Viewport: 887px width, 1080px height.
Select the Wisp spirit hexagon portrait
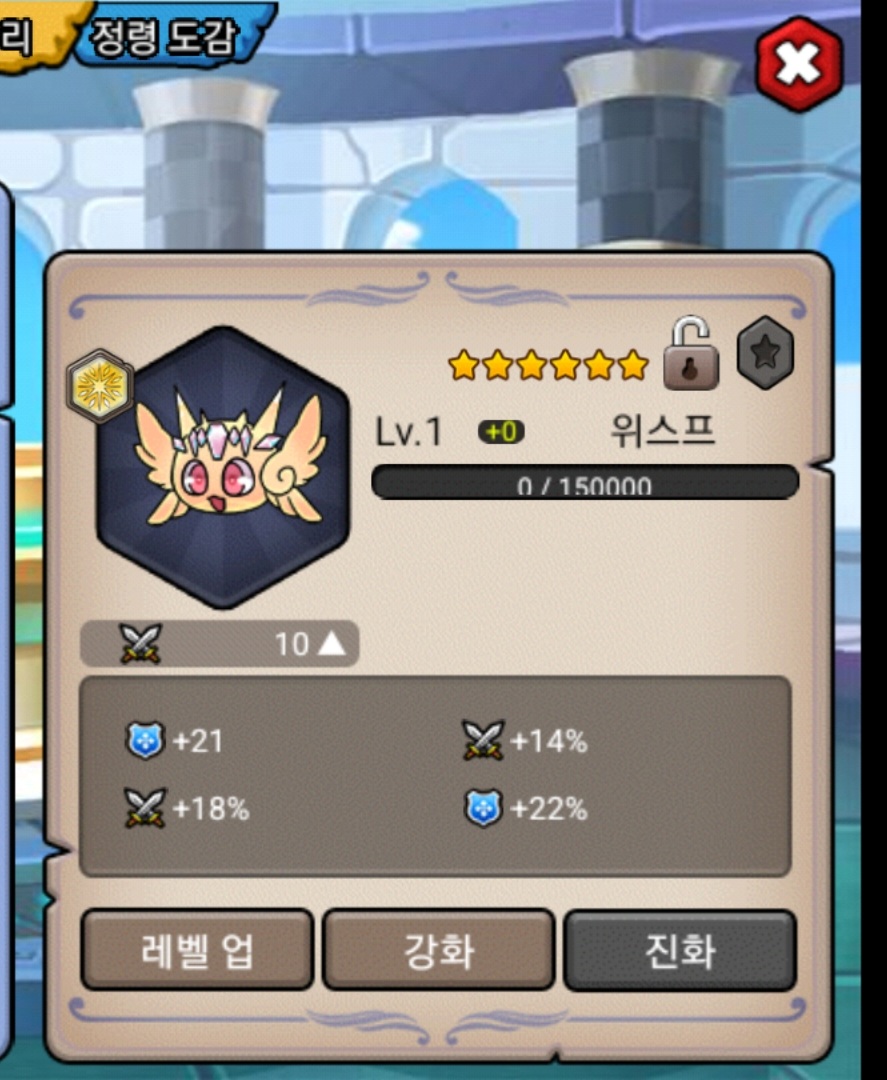coord(224,467)
